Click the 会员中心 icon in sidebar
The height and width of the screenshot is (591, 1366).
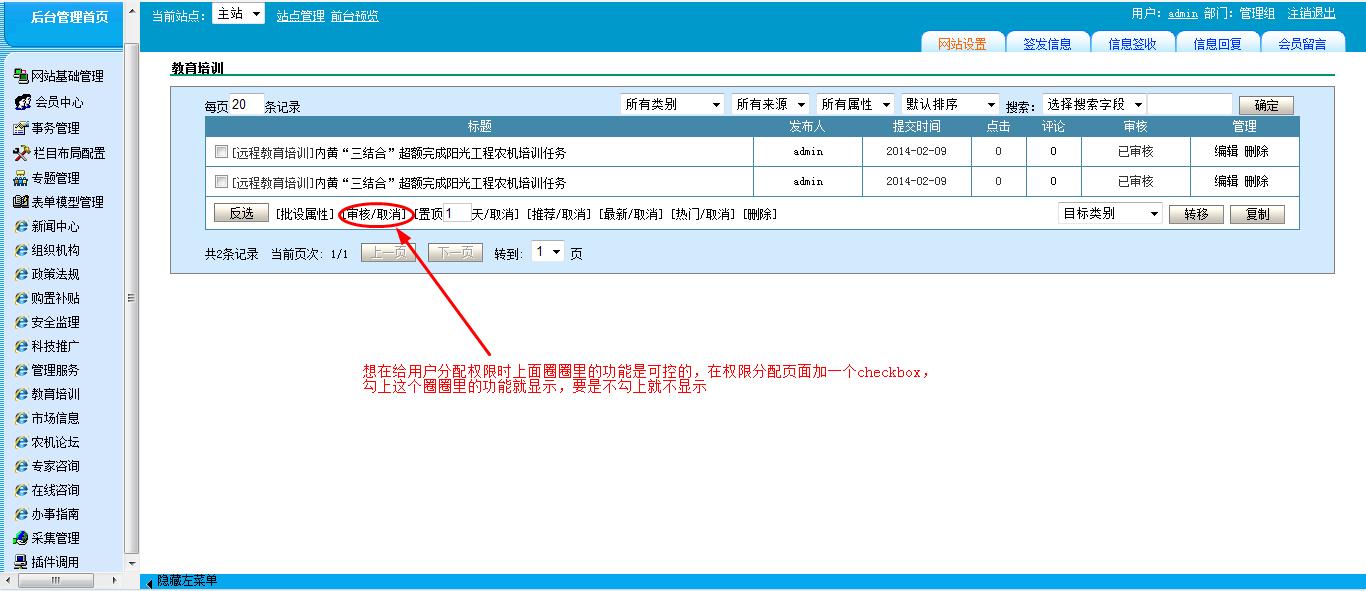(x=23, y=102)
